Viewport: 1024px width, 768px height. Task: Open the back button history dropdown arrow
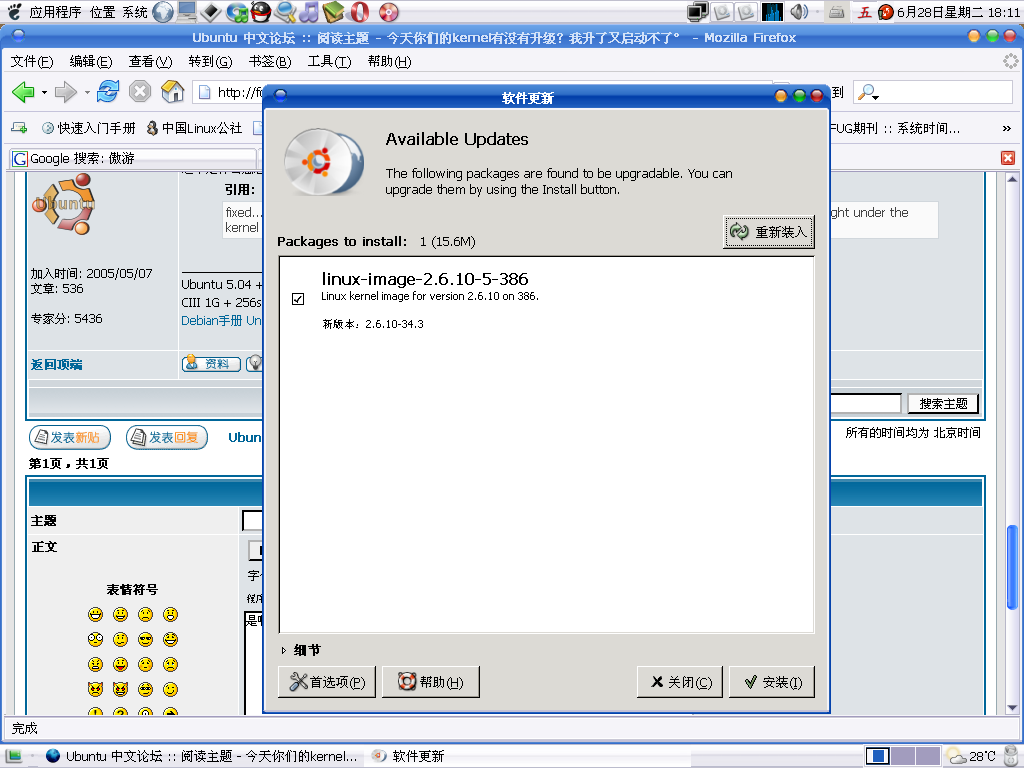coord(44,93)
